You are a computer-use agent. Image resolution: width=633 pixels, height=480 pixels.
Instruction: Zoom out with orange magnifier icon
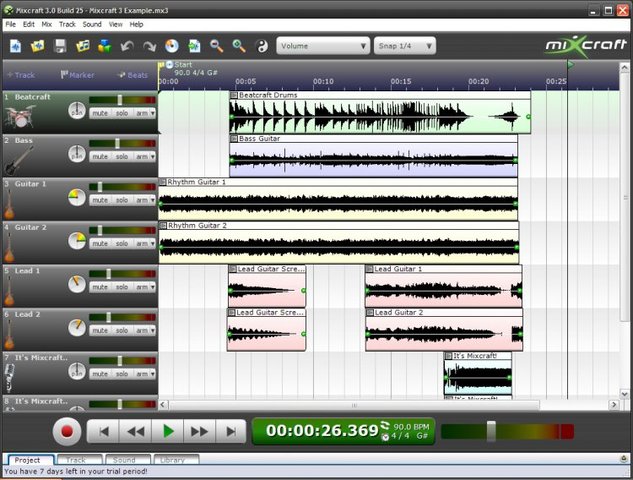(217, 46)
